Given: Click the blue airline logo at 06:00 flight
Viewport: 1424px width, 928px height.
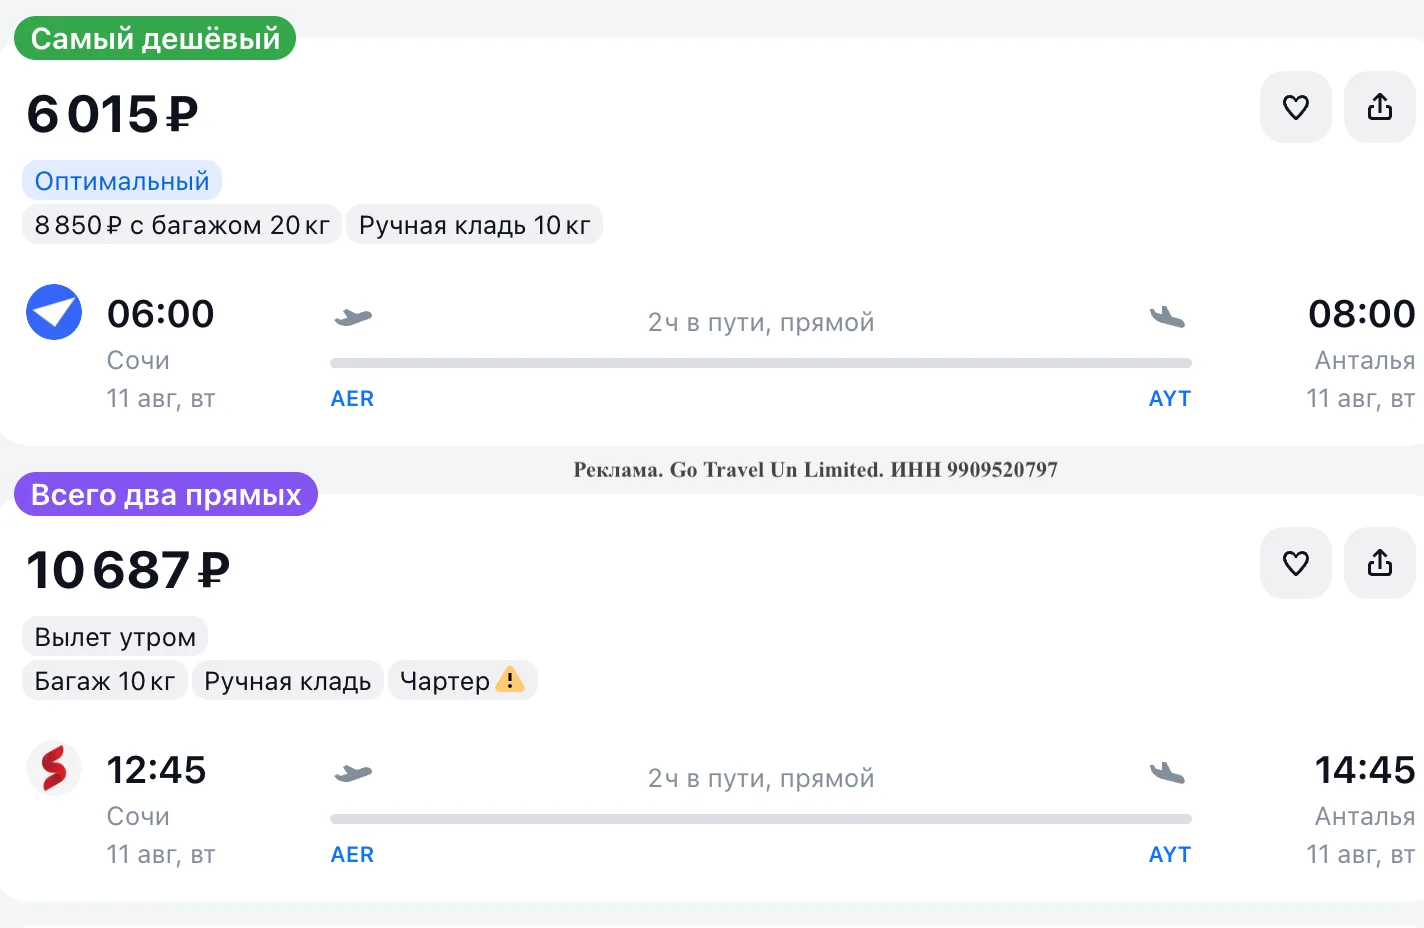Looking at the screenshot, I should click(54, 312).
